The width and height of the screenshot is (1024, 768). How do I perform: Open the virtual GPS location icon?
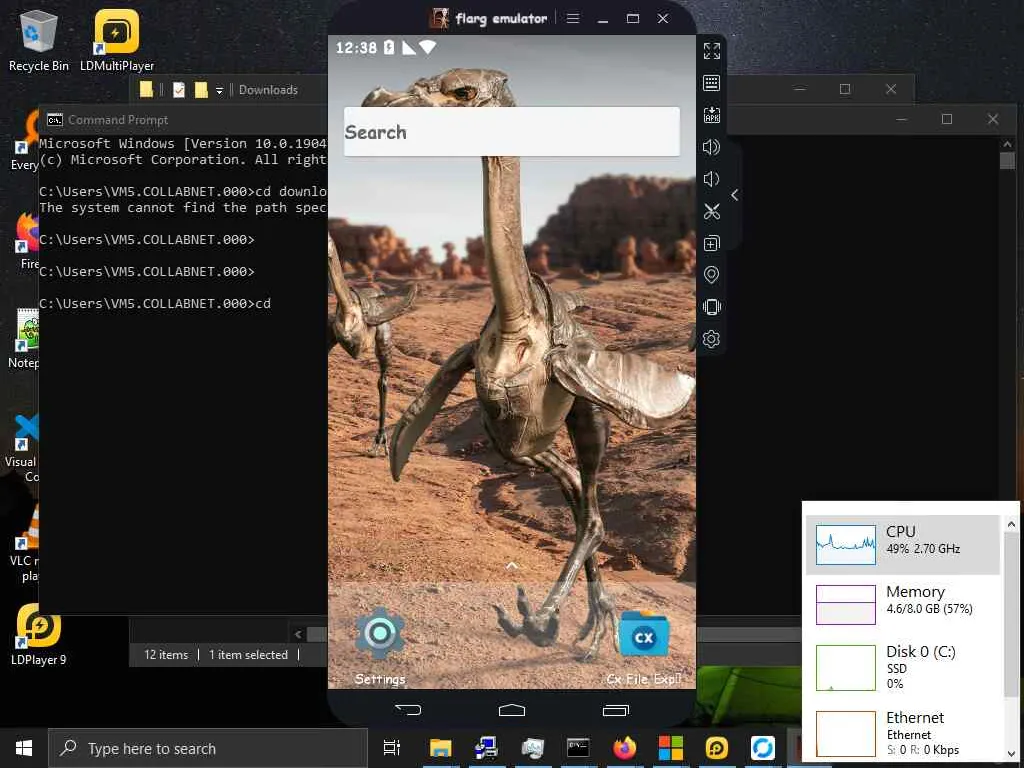click(711, 275)
